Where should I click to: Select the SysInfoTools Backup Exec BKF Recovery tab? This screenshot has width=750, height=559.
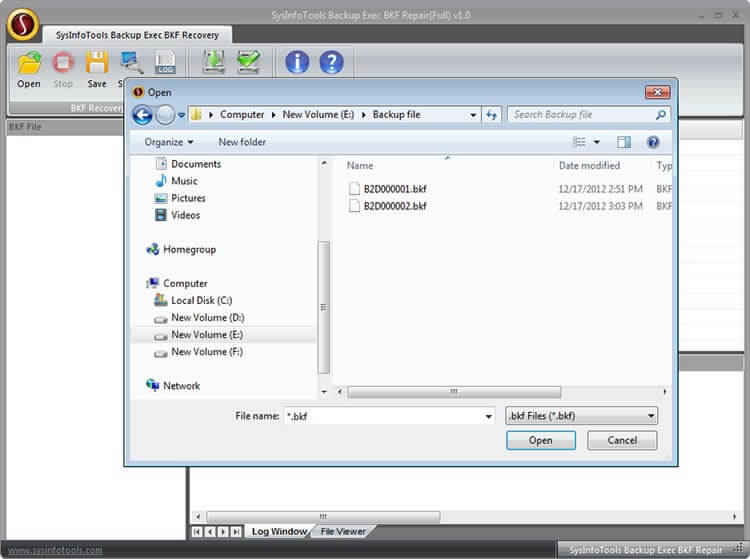point(137,35)
